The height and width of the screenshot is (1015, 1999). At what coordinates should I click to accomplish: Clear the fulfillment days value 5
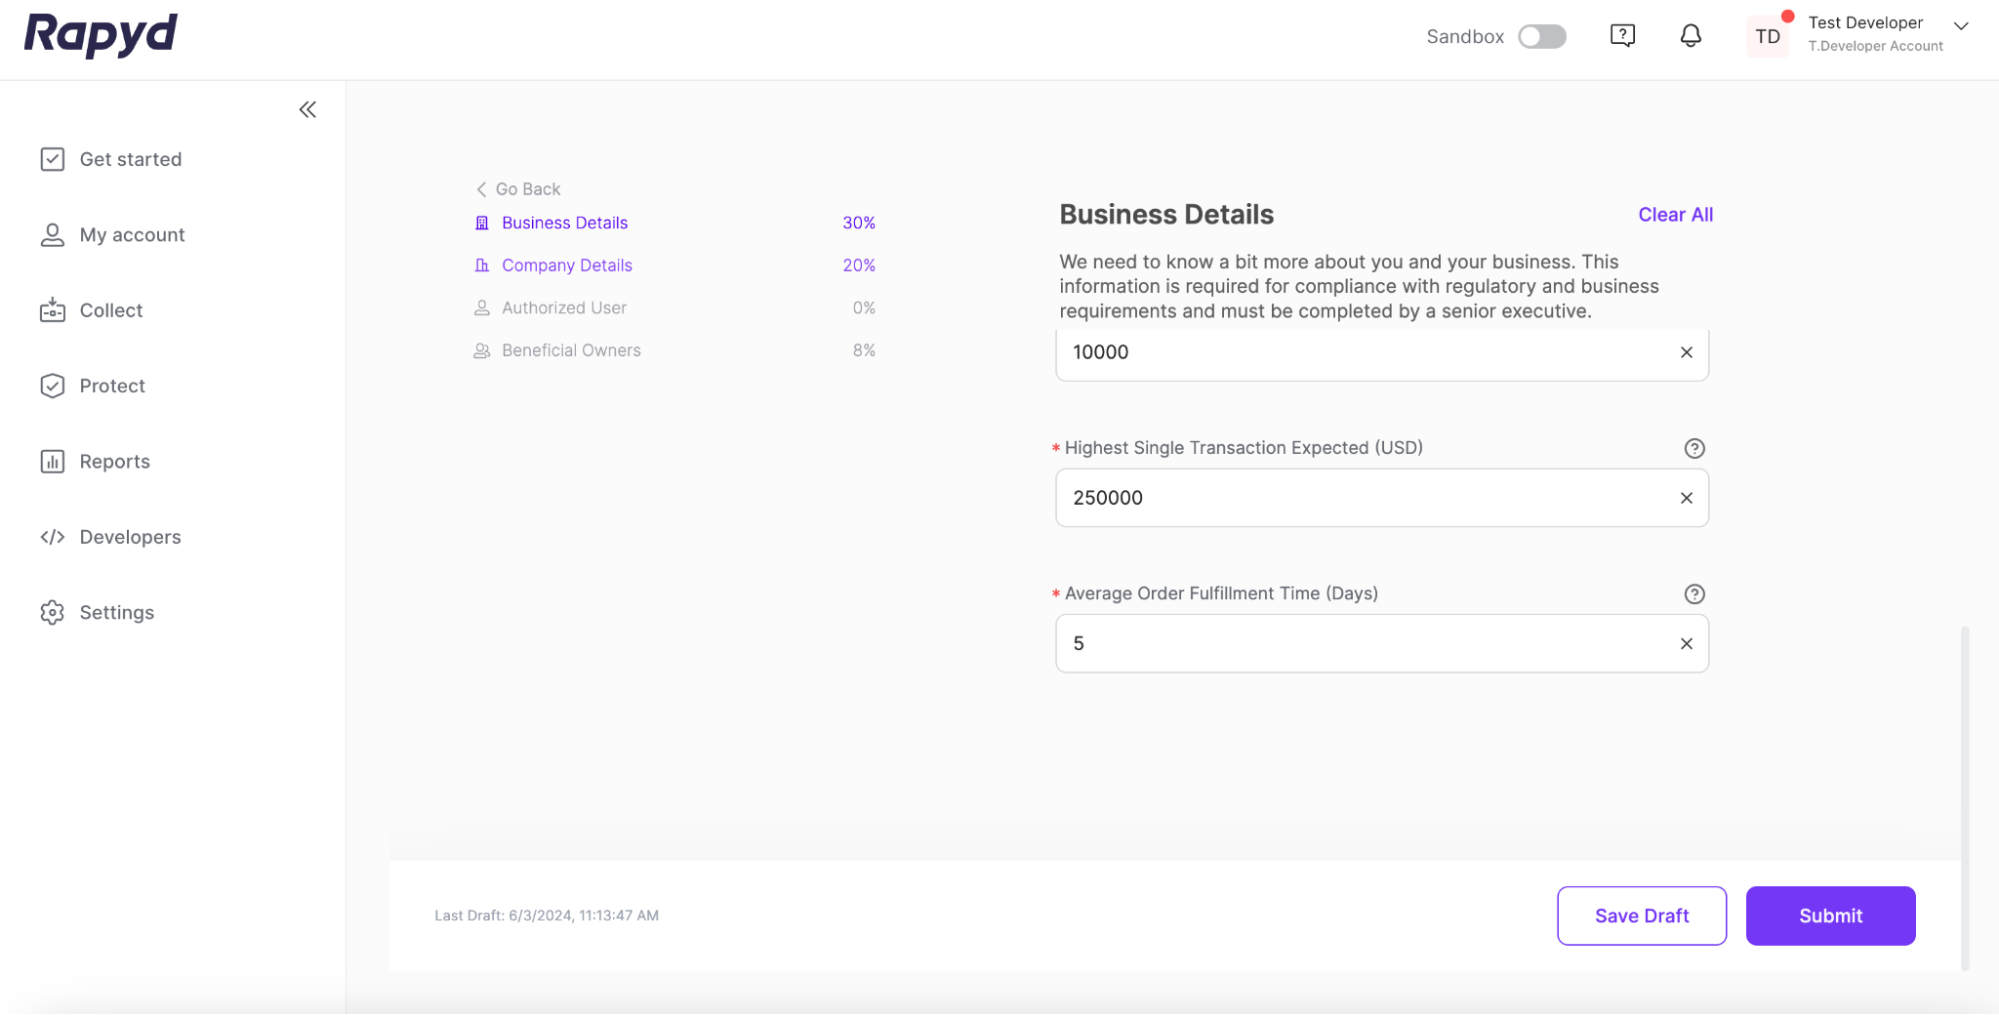pyautogui.click(x=1686, y=644)
